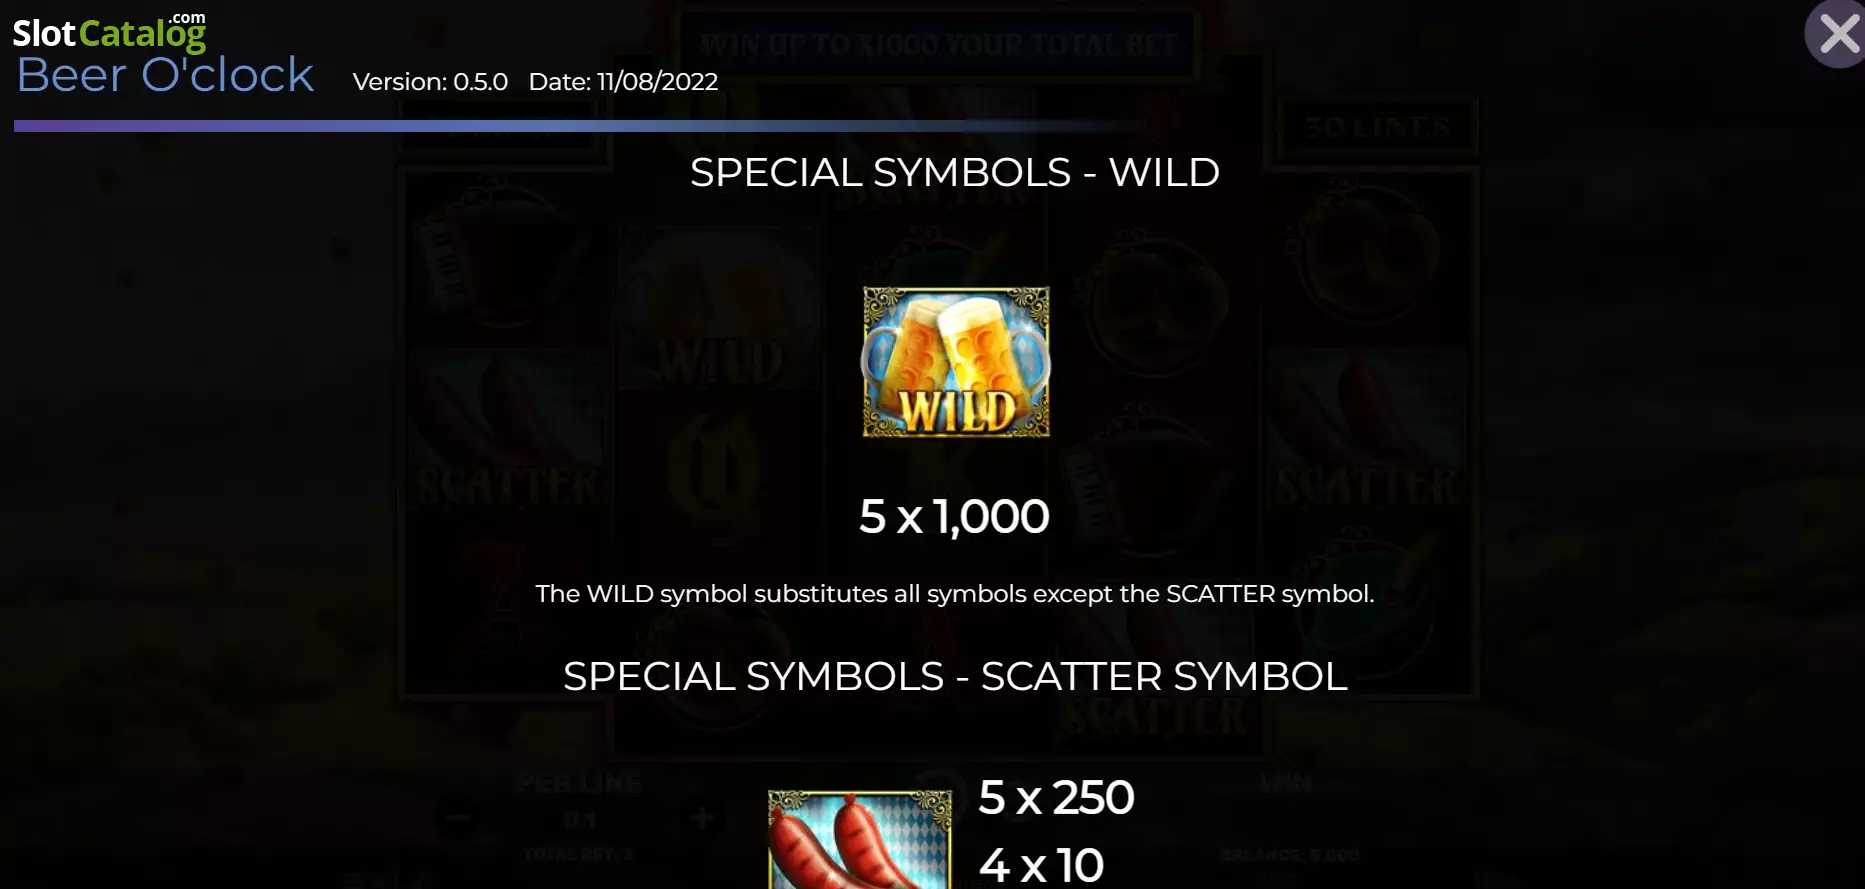Click the dimmed win up to x1000 banner

tap(938, 44)
